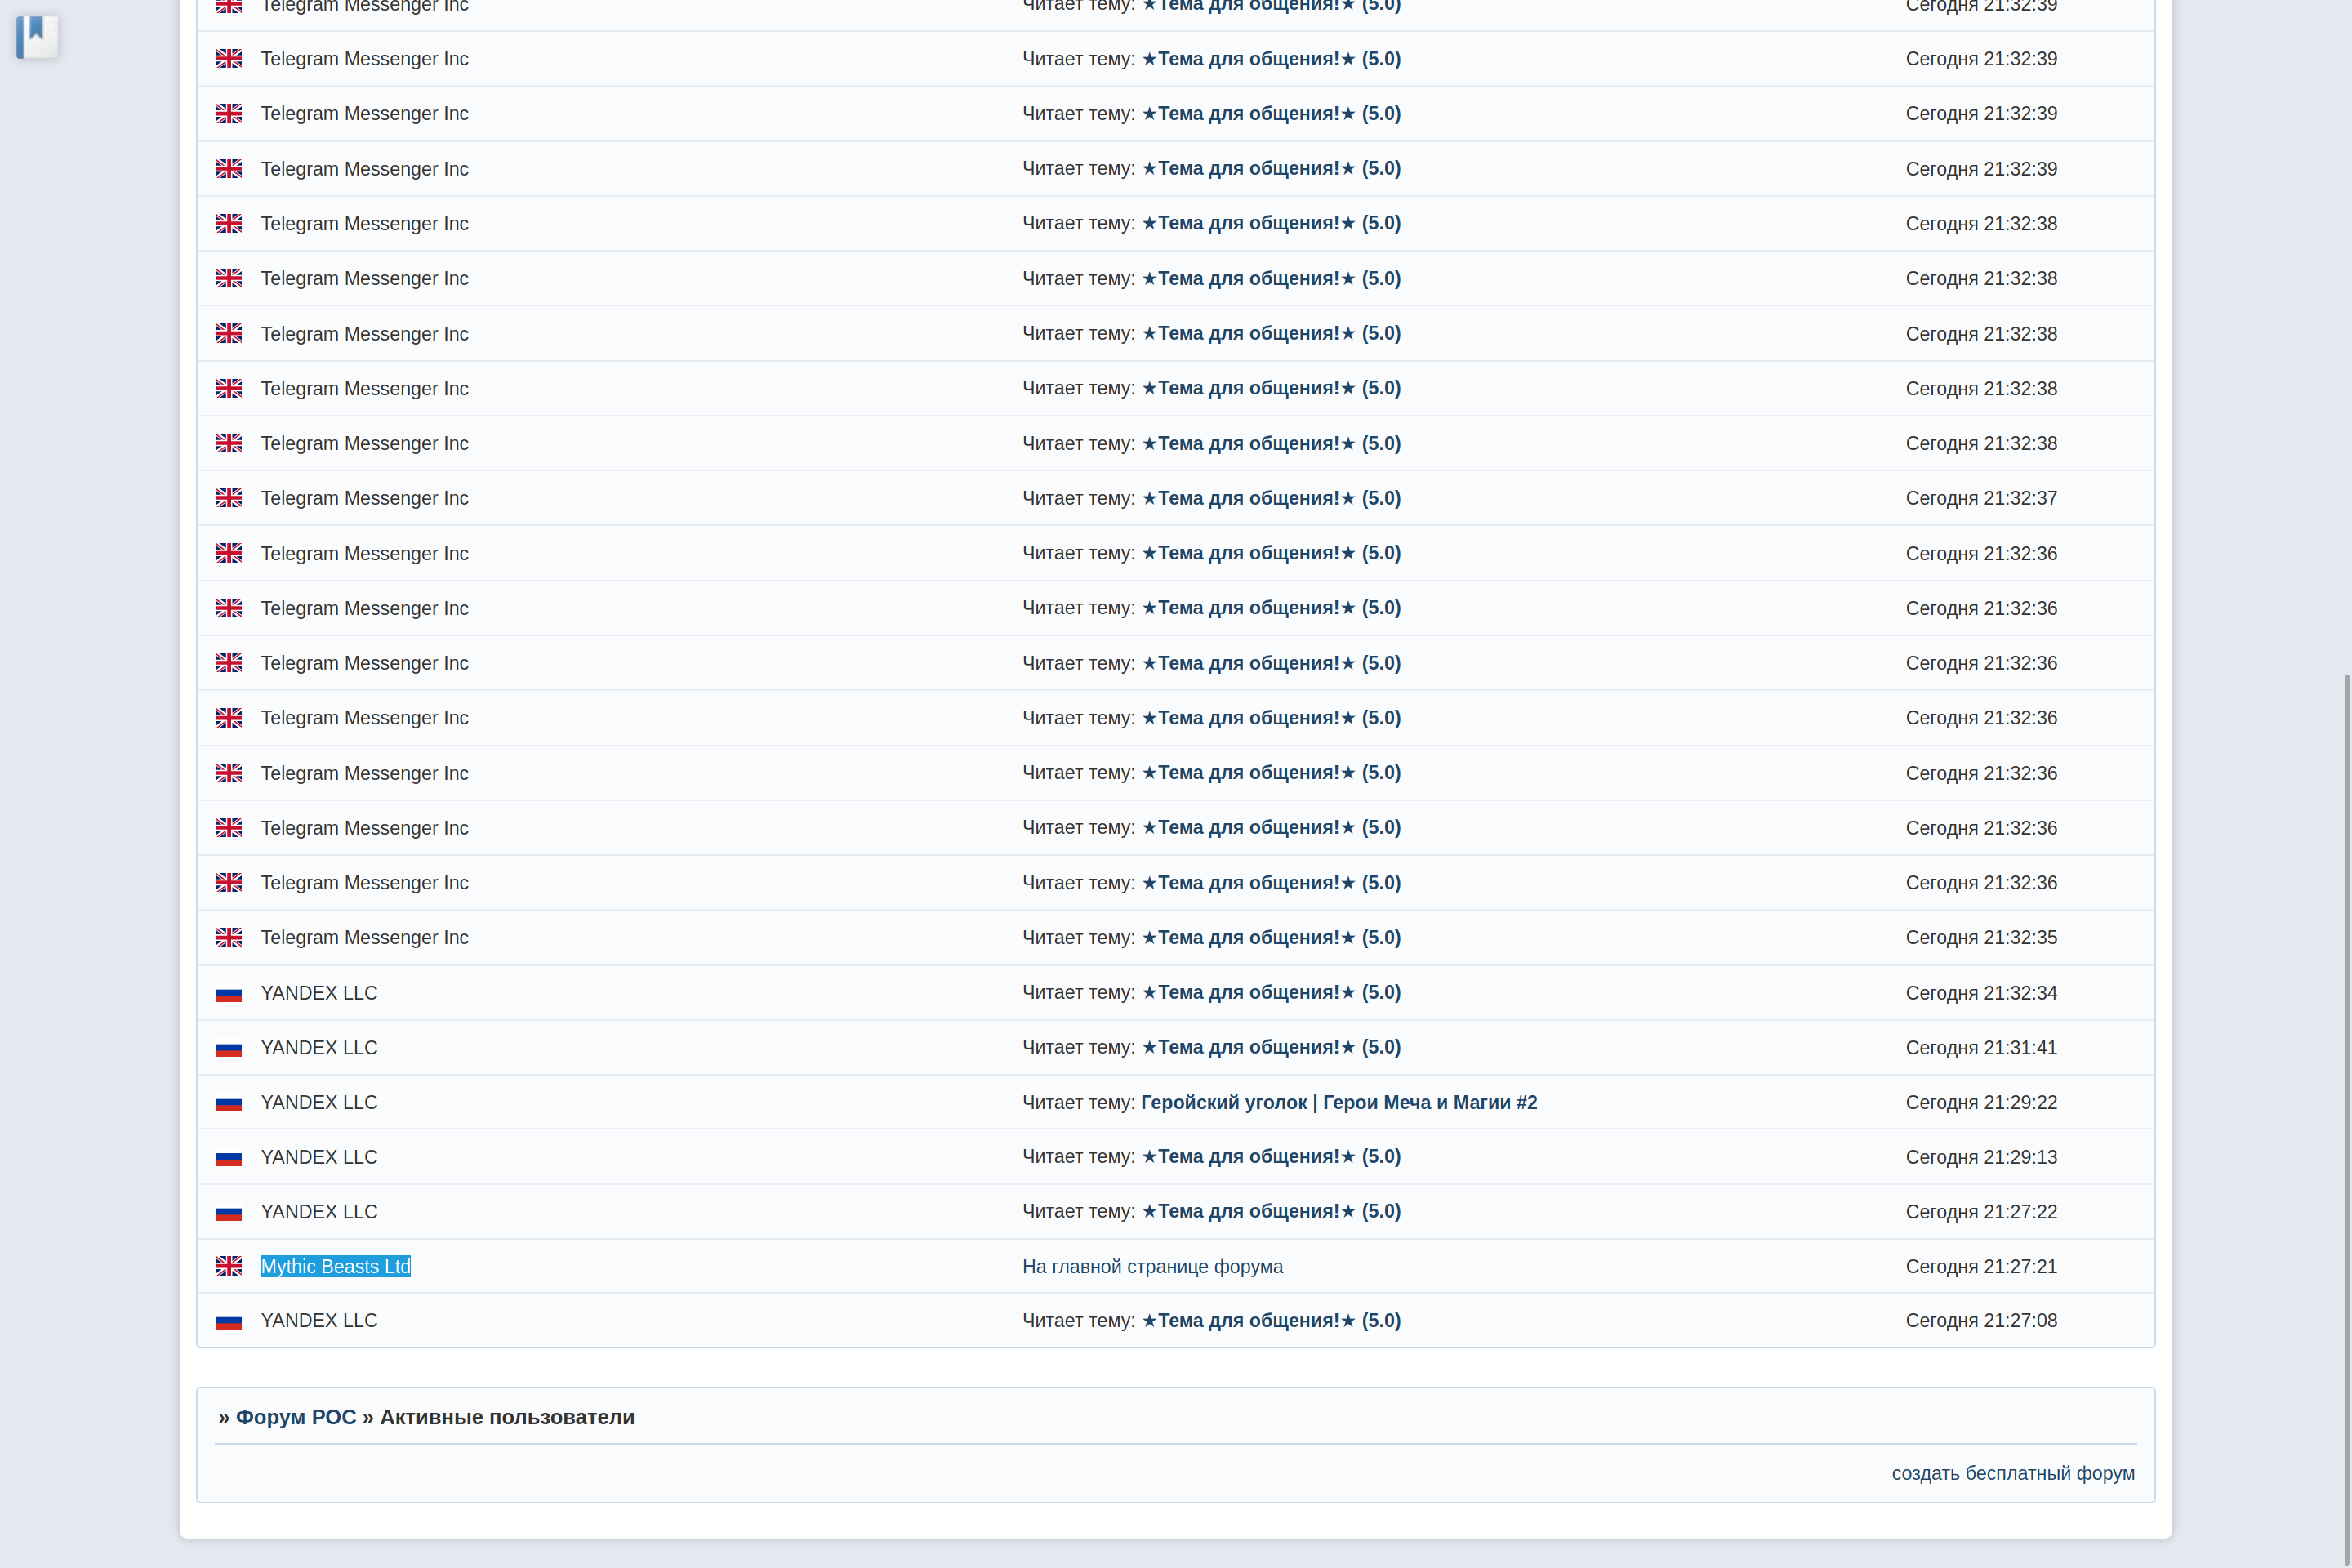
Task: Click Russian flag in 21:31:41 YANDEX row
Action: pyautogui.click(x=229, y=1048)
